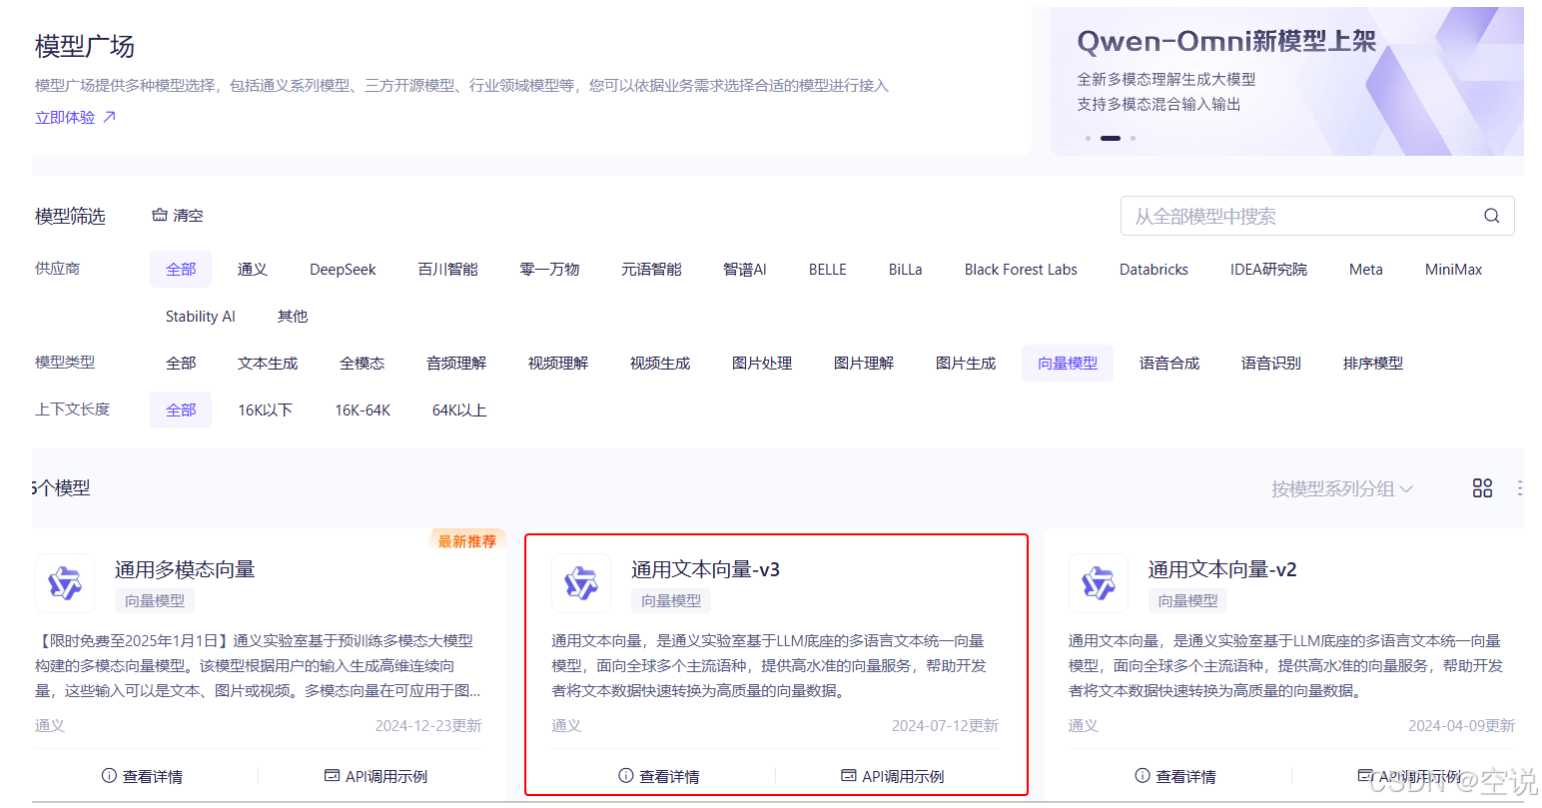The width and height of the screenshot is (1542, 808).
Task: Select 视频生成 model type
Action: (660, 363)
